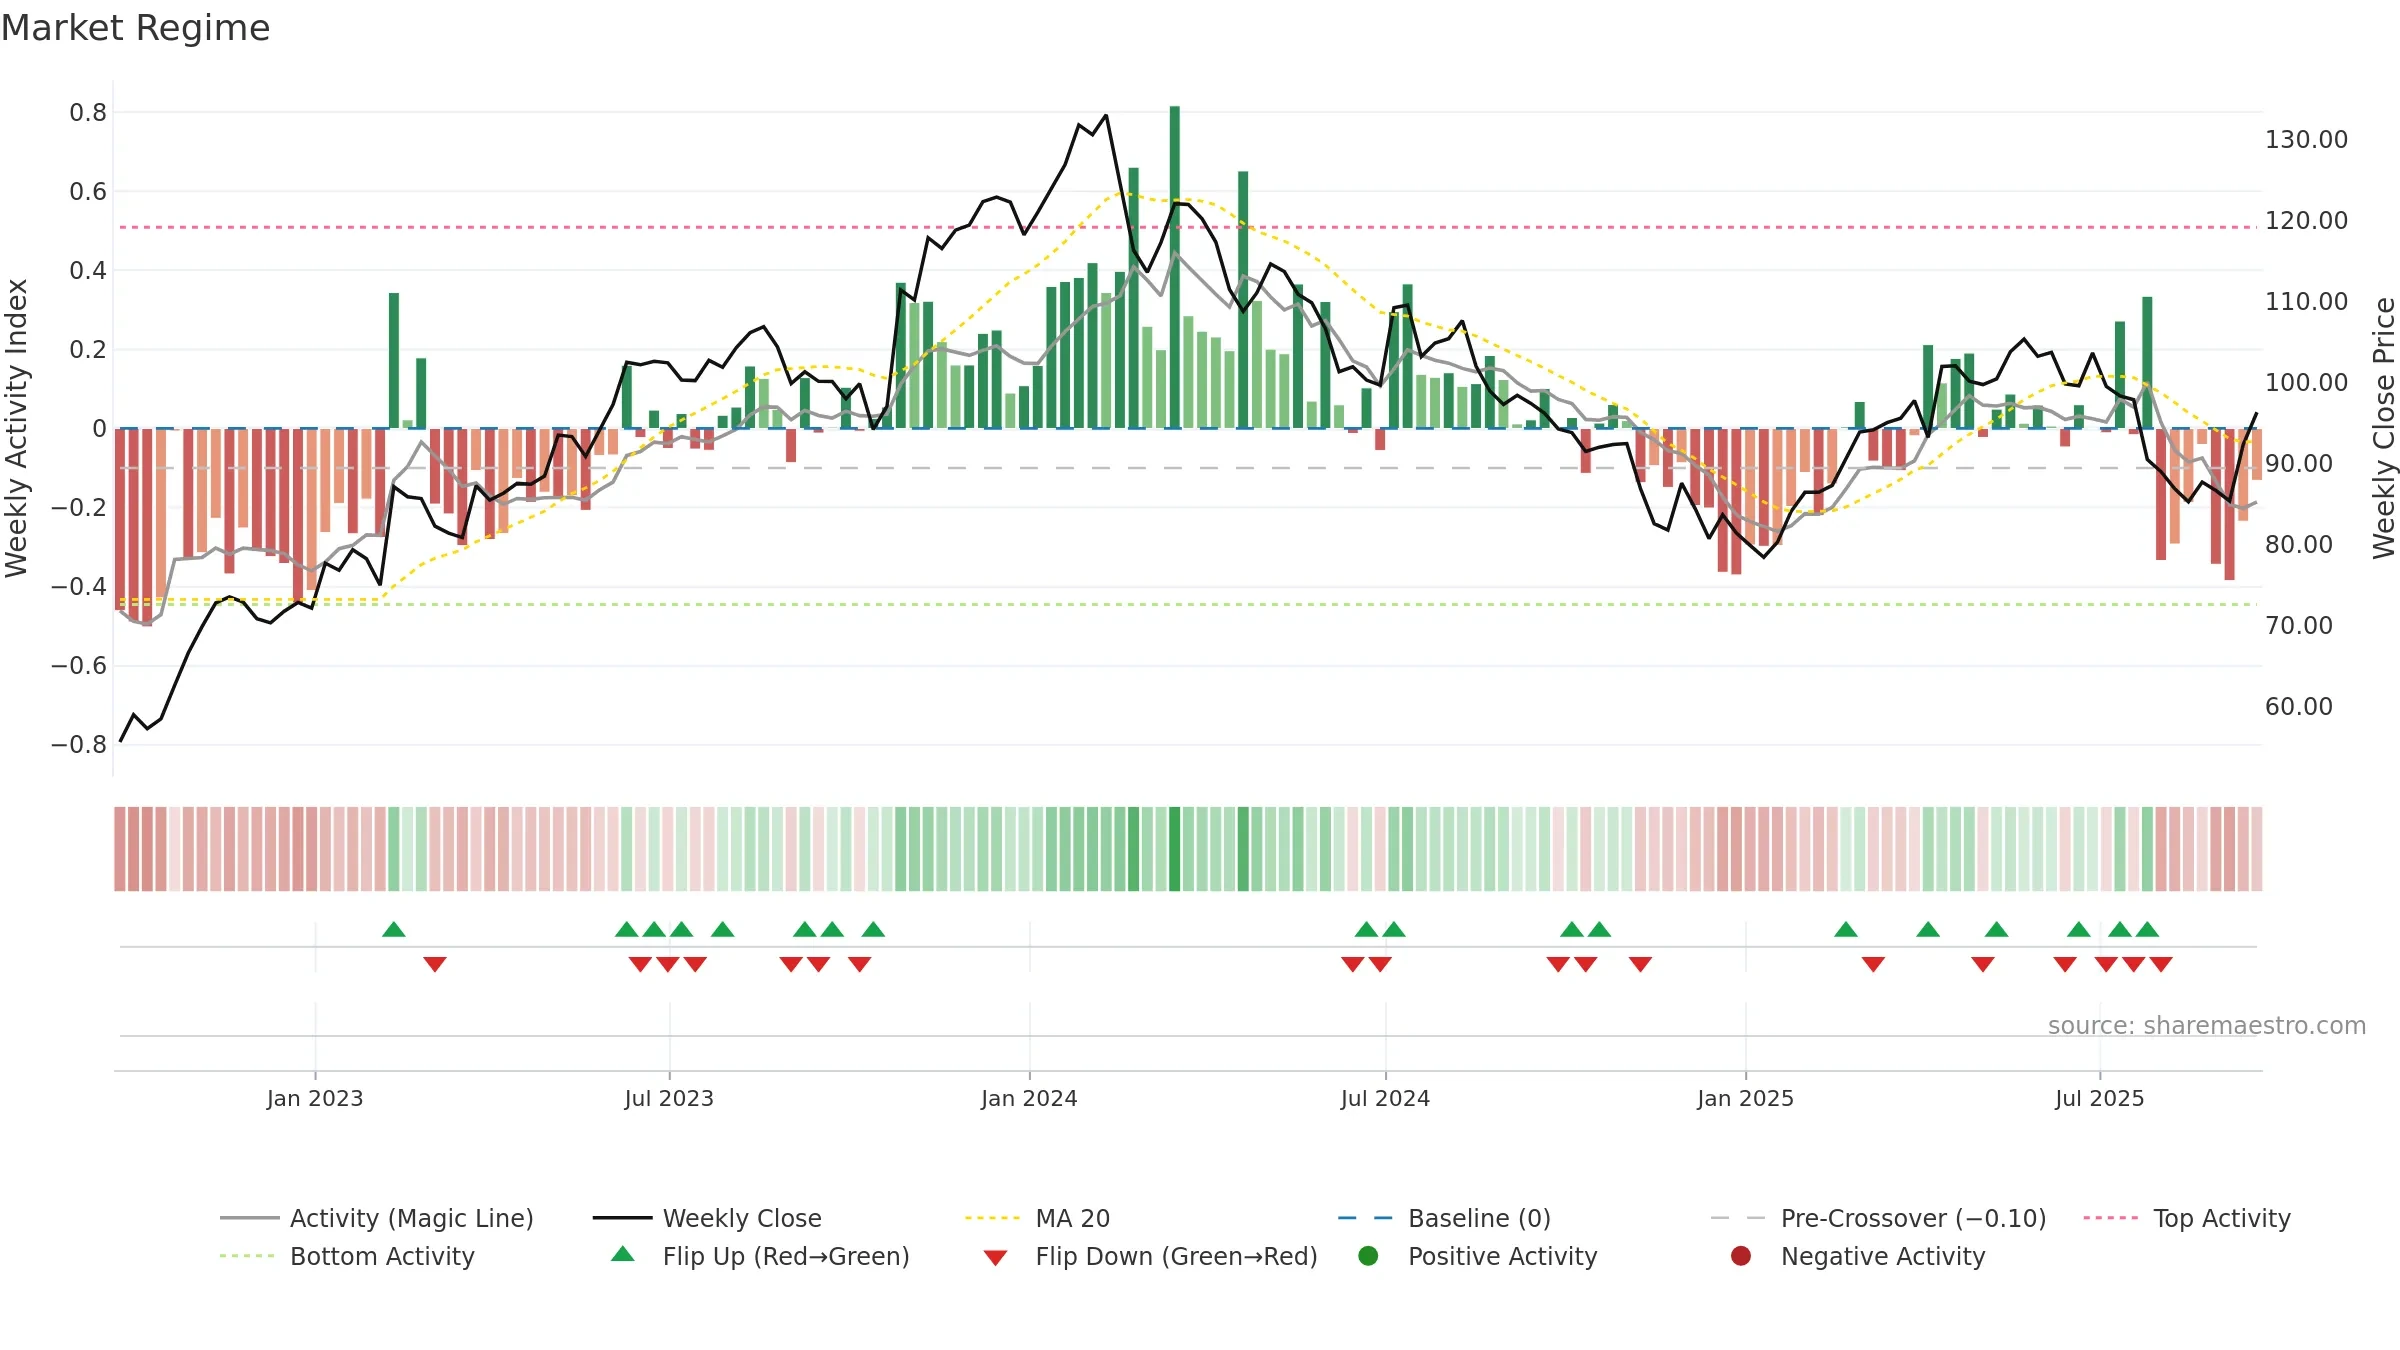The image size is (2400, 1350).
Task: Click the Weekly Close Price axis title
Action: 2384,428
